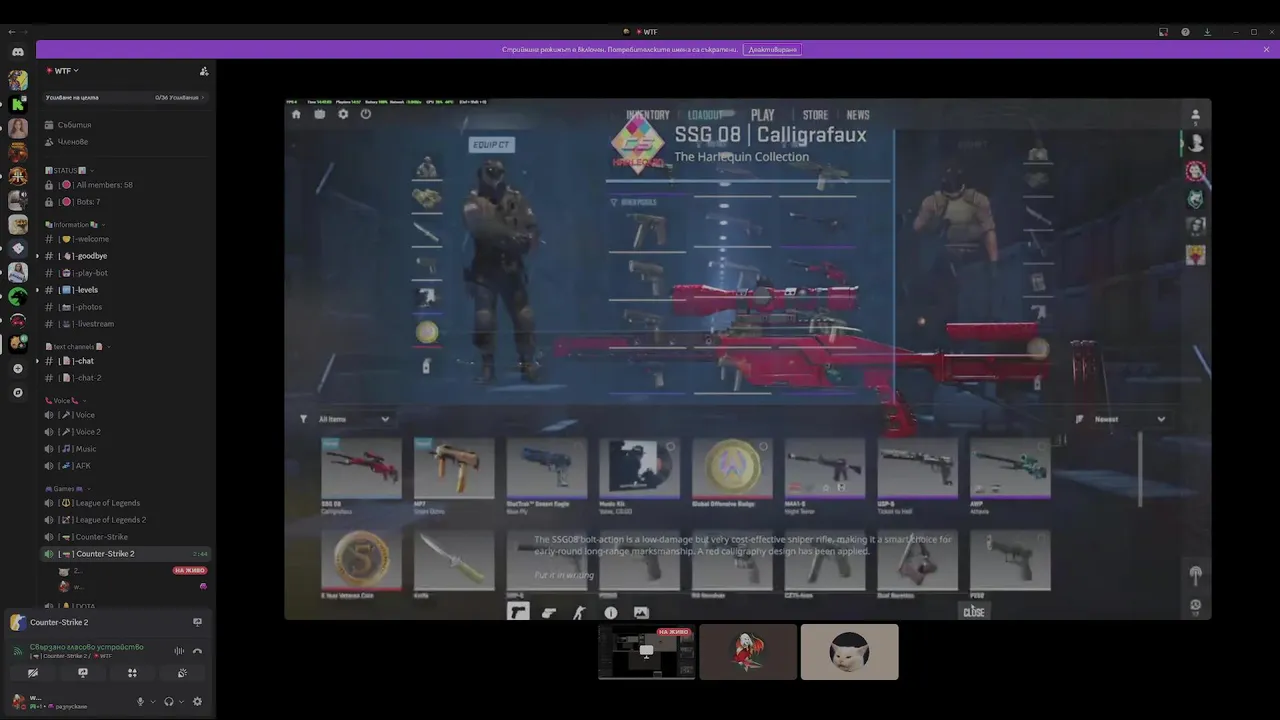Click the Деактивиране button in the banner

click(x=772, y=49)
